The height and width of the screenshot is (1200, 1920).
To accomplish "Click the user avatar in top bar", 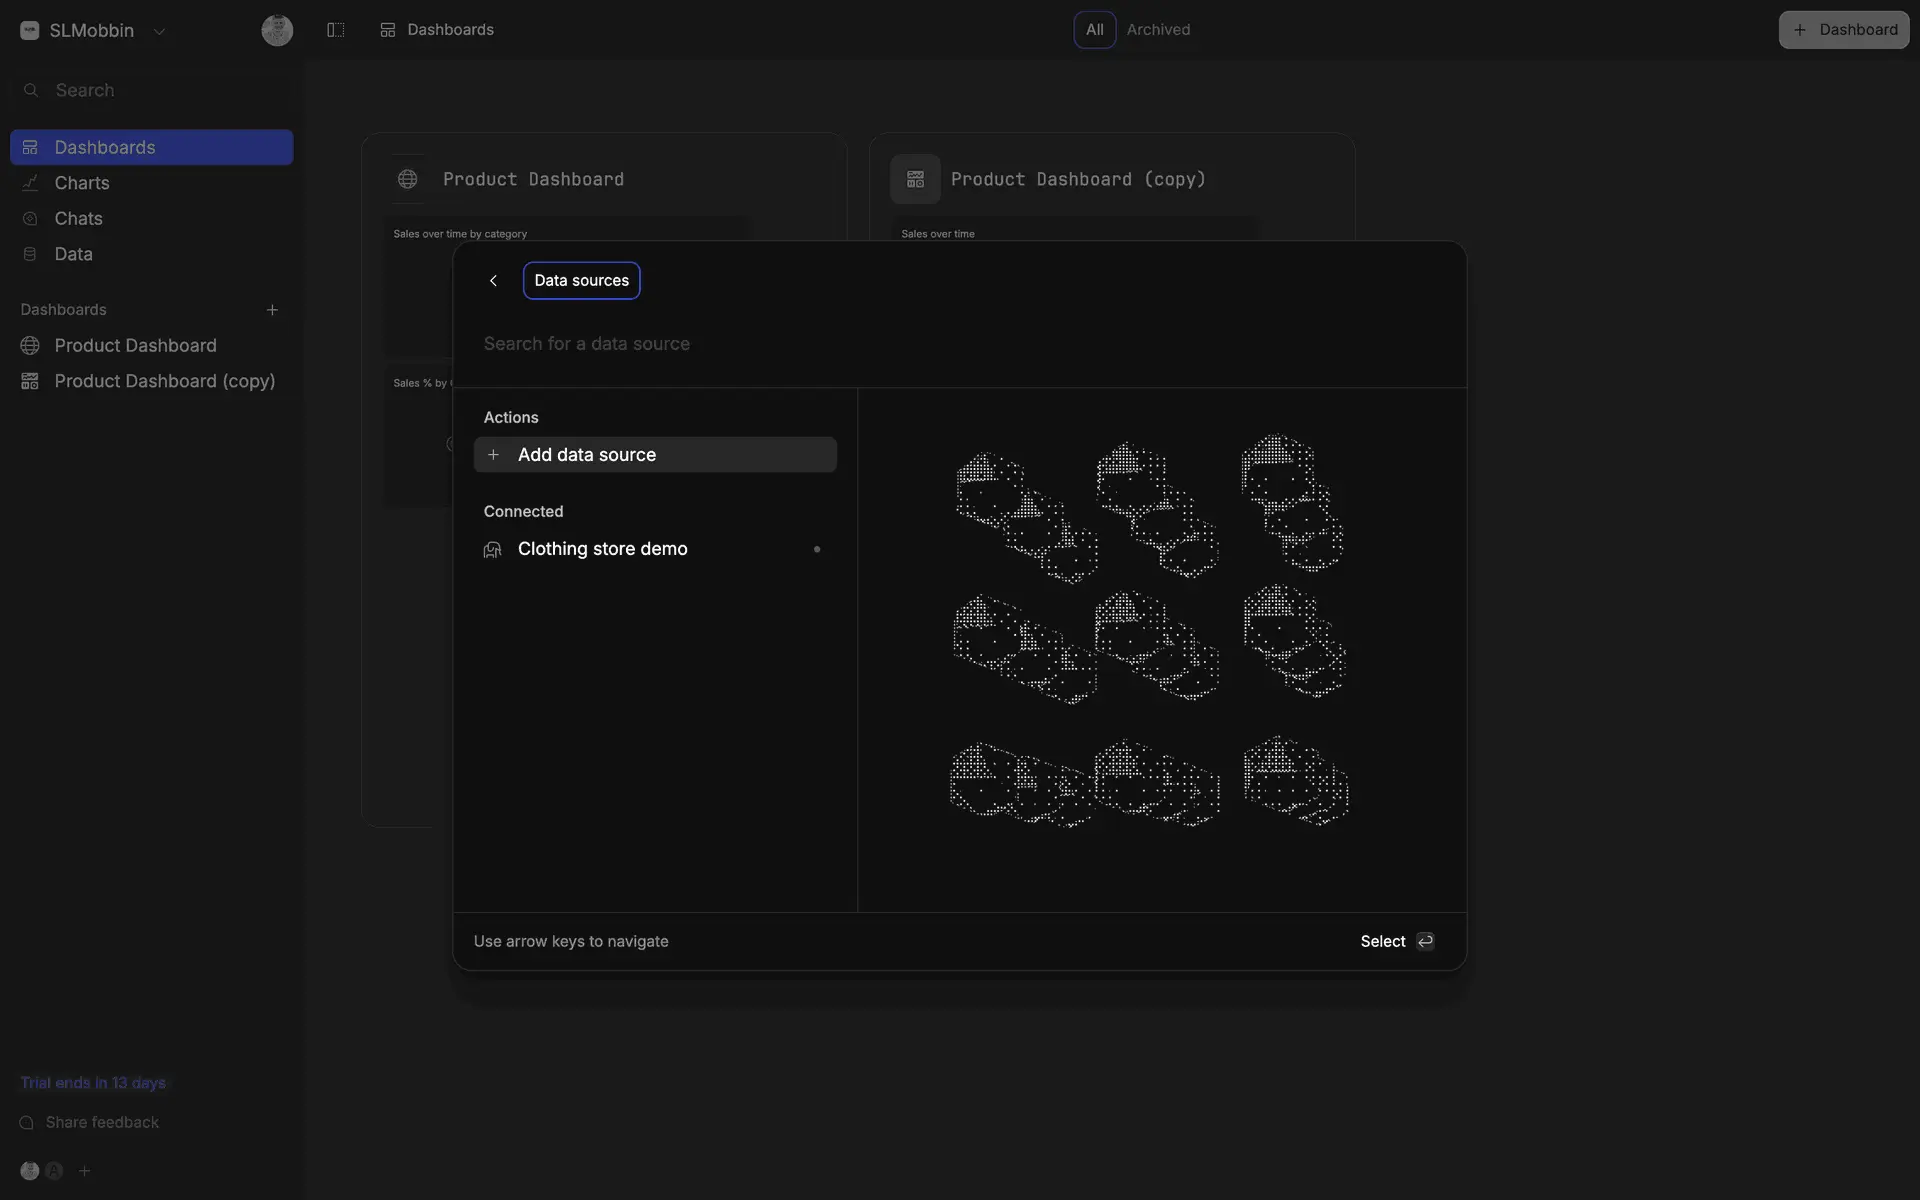I will click(277, 30).
